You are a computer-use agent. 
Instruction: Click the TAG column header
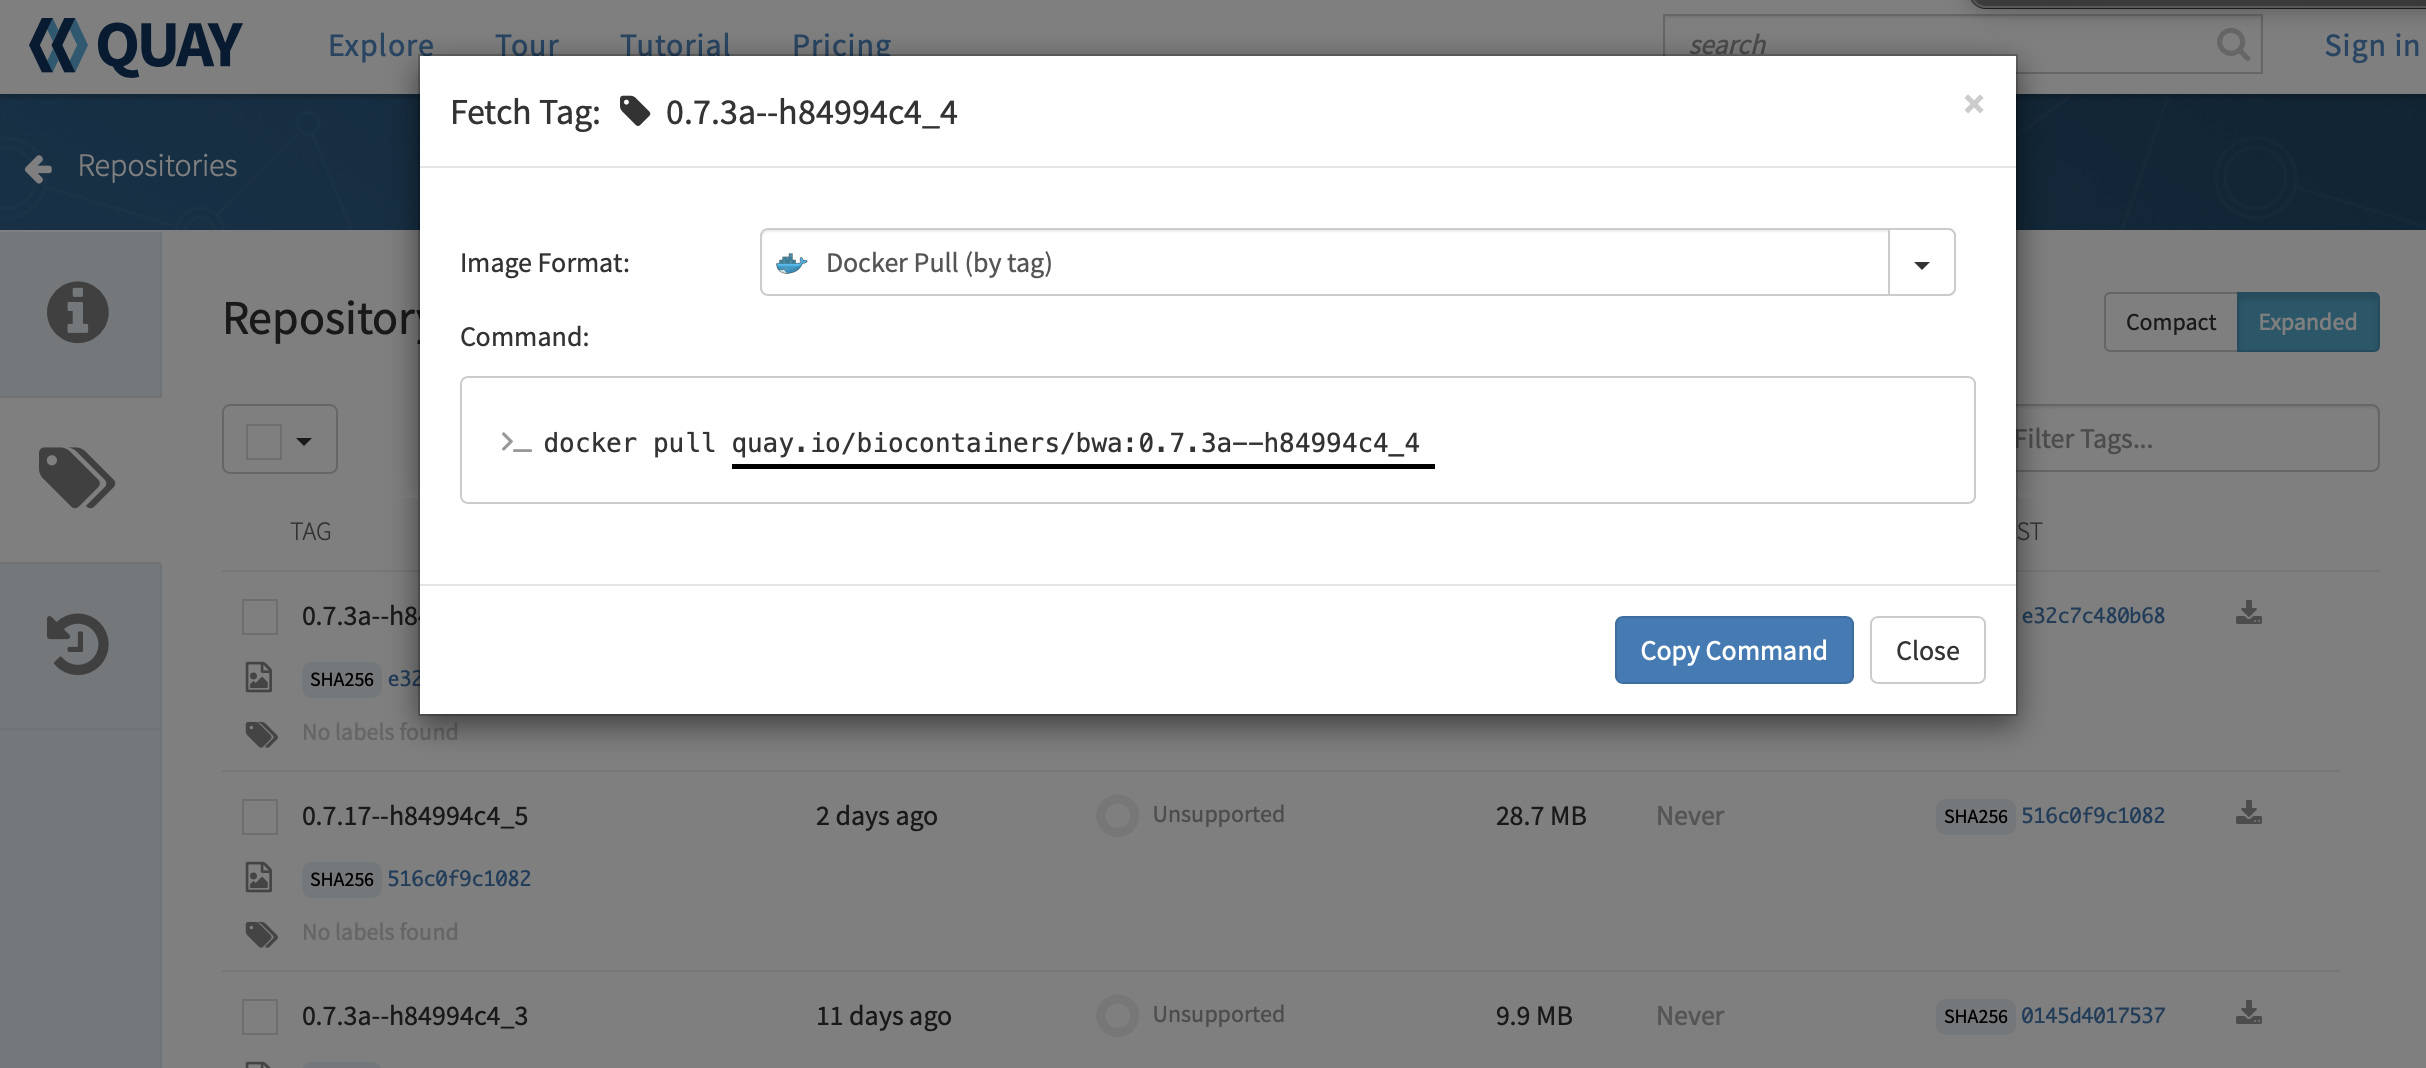click(310, 531)
